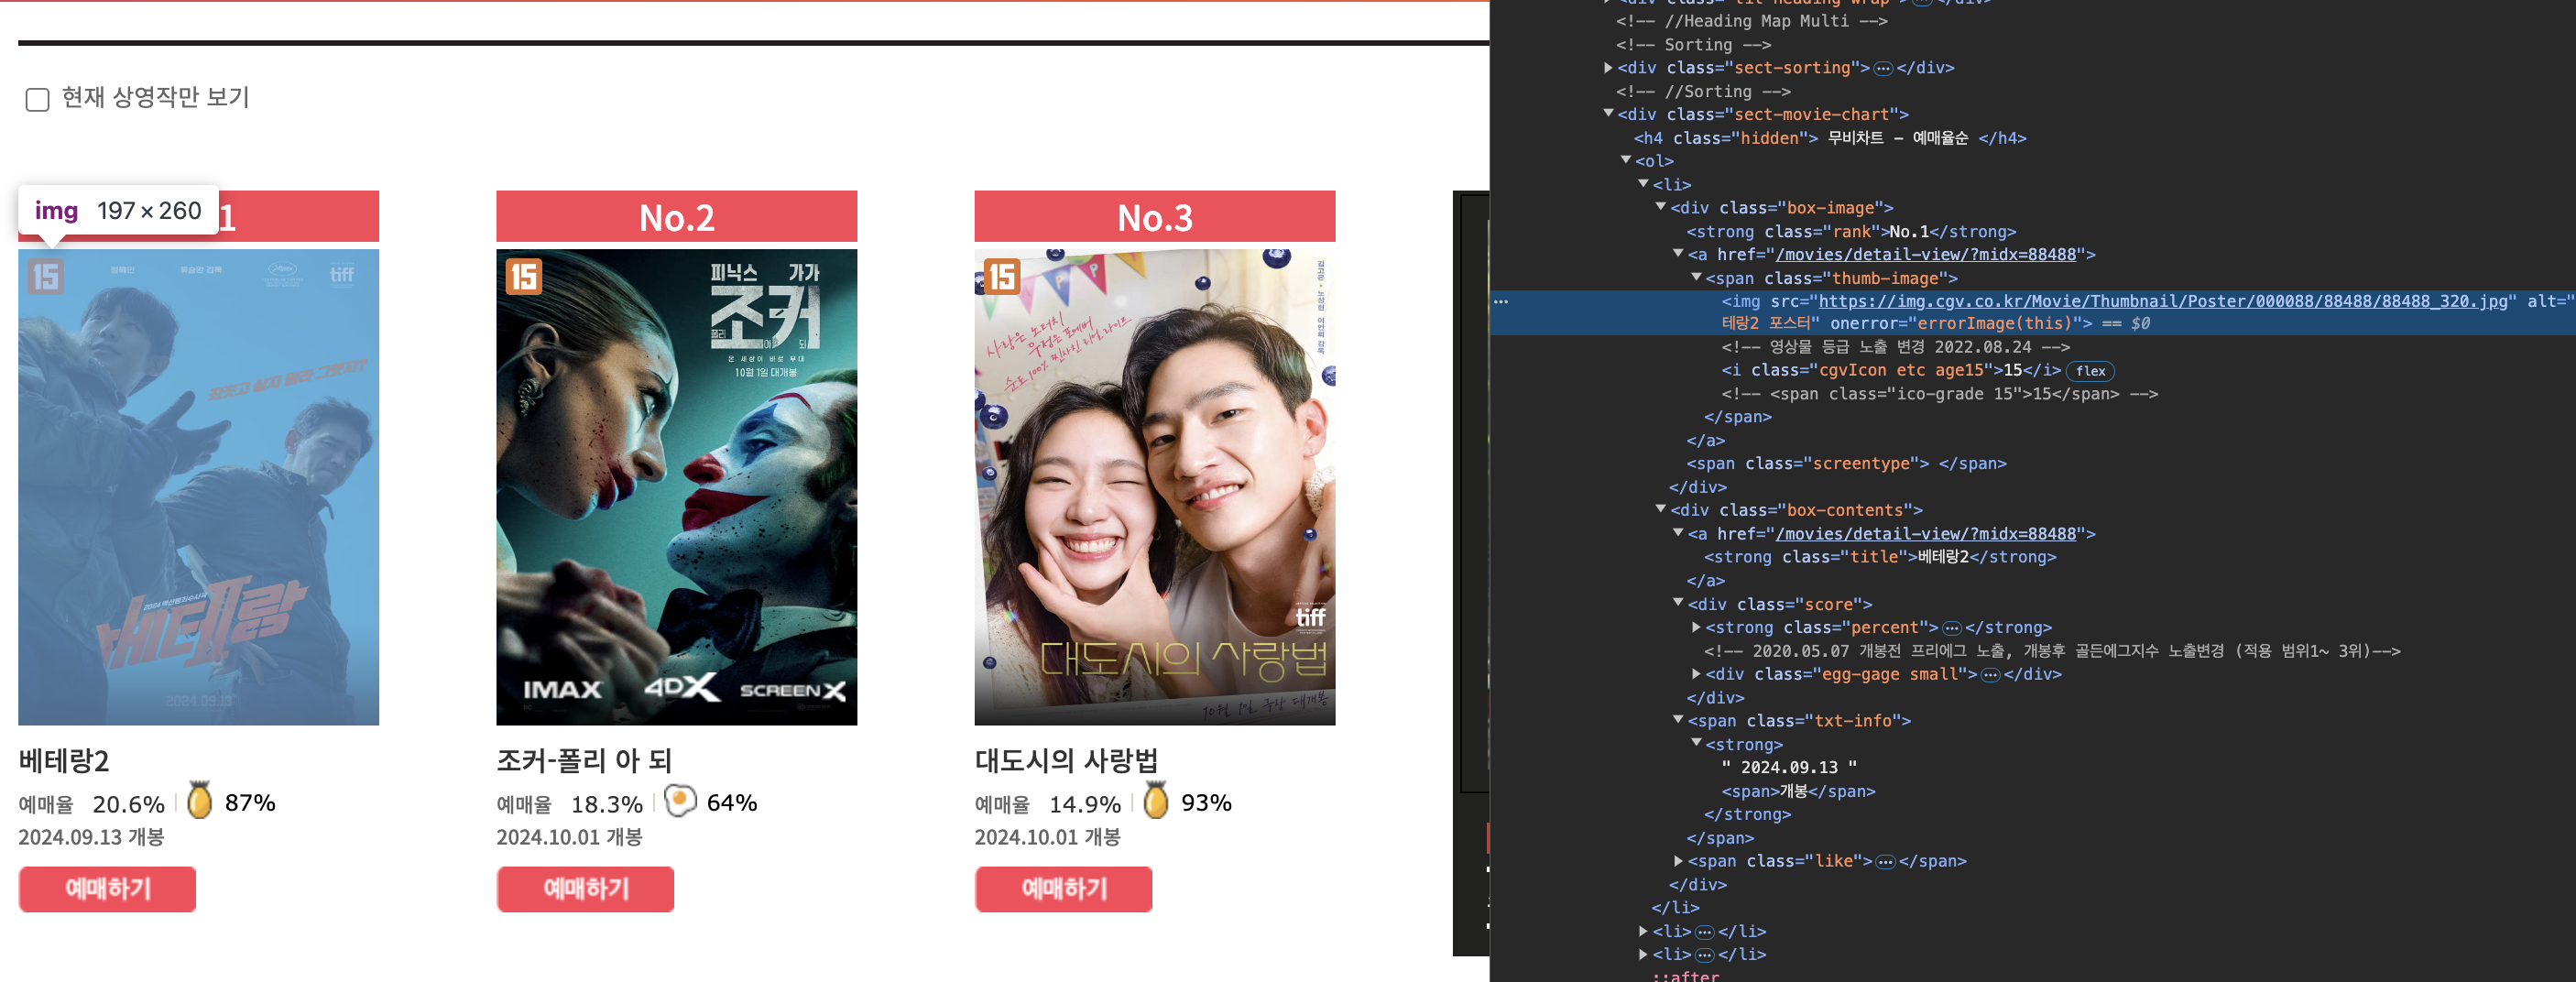Collapse the ol element node

(x=1626, y=161)
